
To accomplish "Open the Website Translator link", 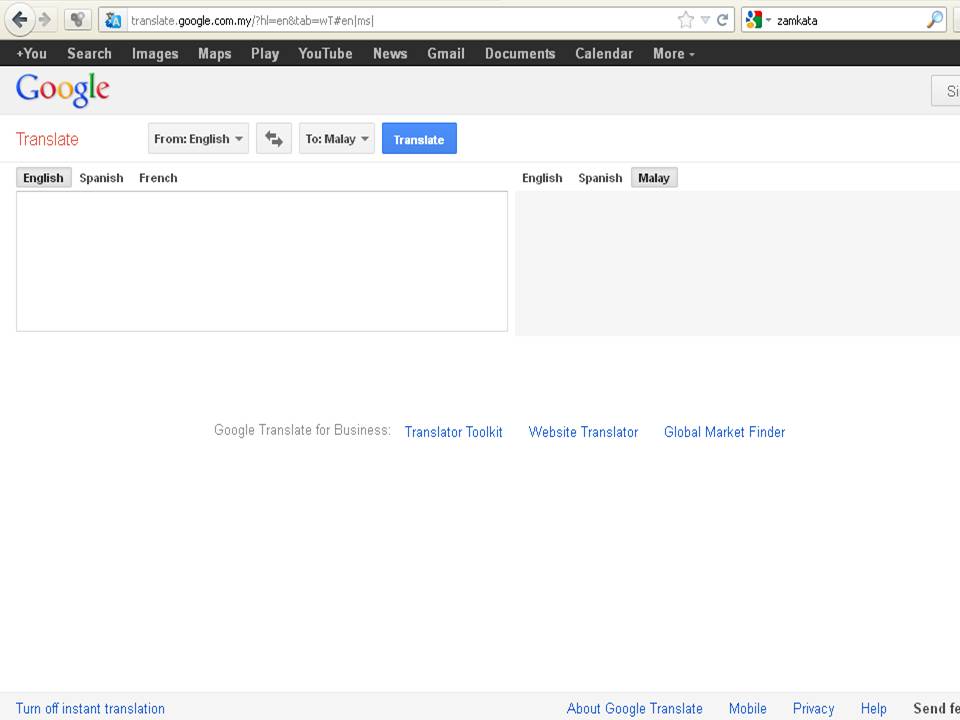I will pos(583,432).
